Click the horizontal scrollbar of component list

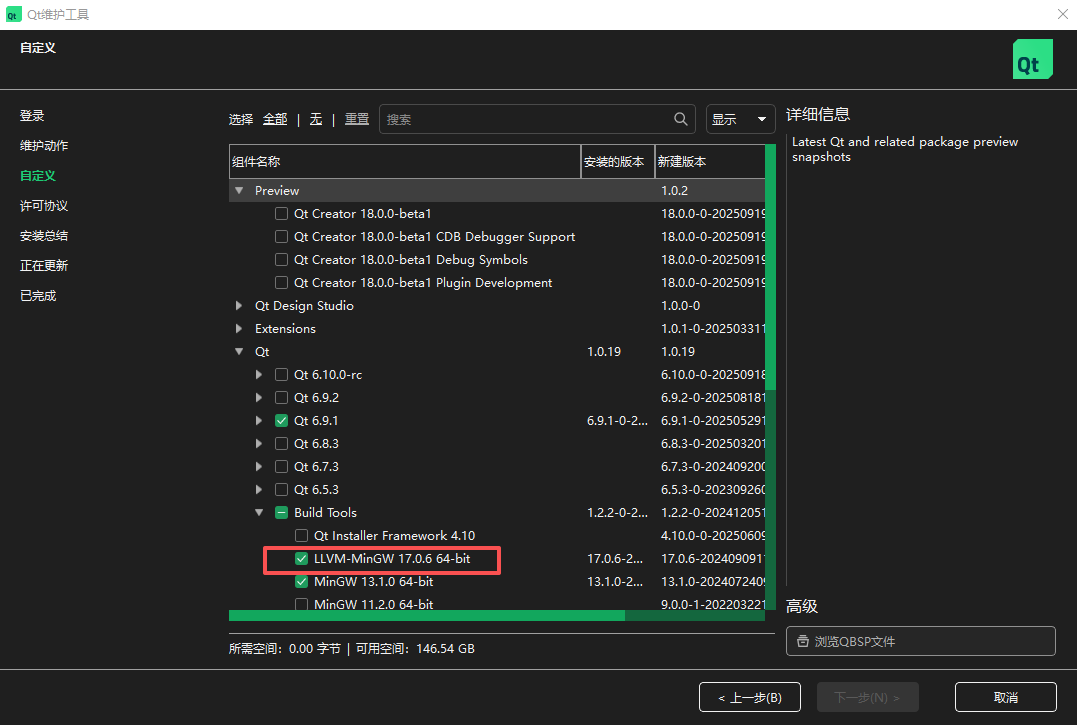[x=427, y=616]
